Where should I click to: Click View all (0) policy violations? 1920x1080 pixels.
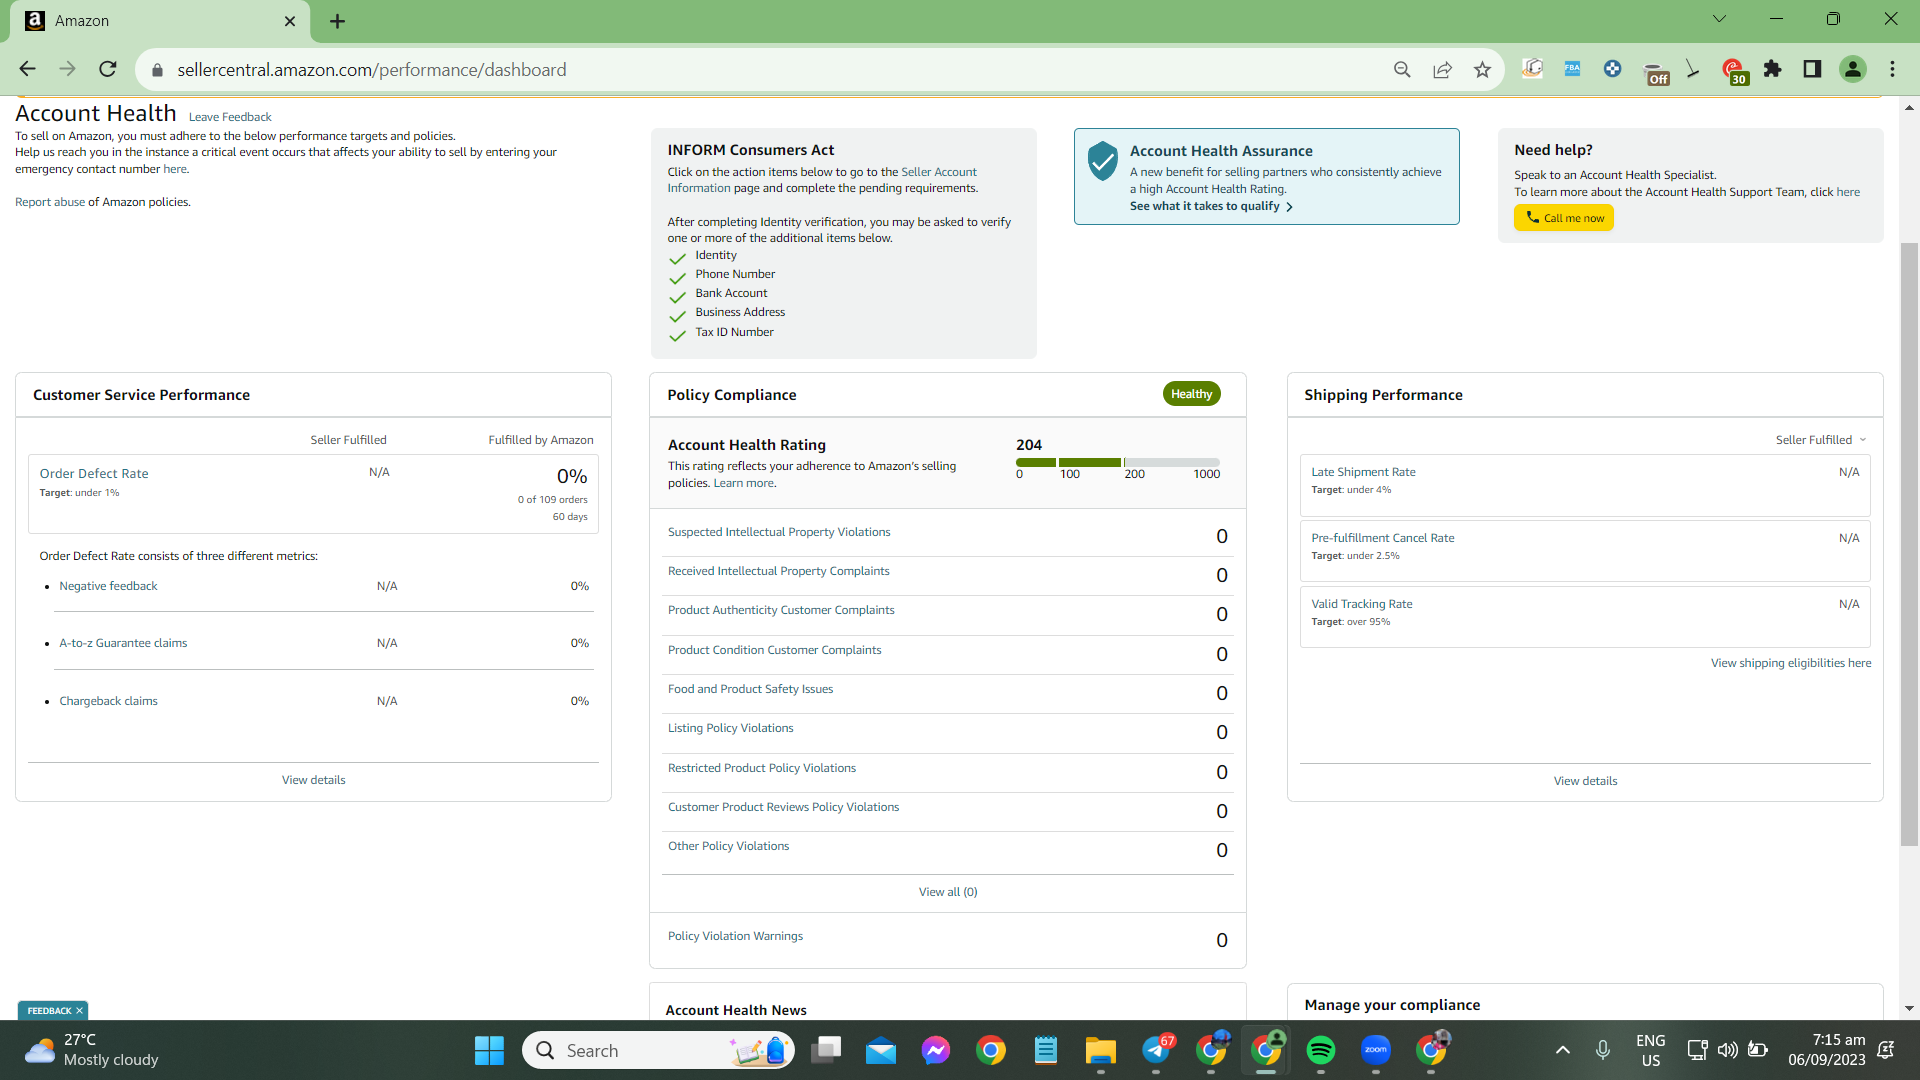click(948, 892)
